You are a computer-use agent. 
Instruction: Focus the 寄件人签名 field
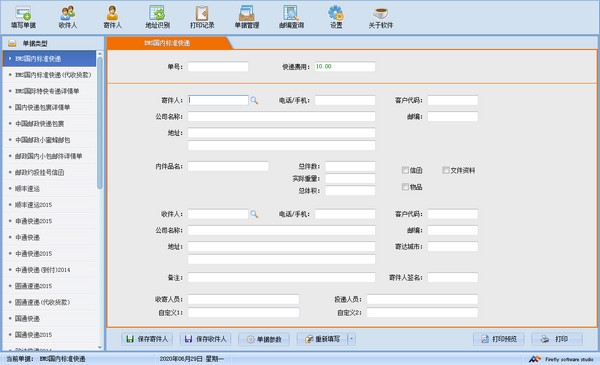point(453,277)
